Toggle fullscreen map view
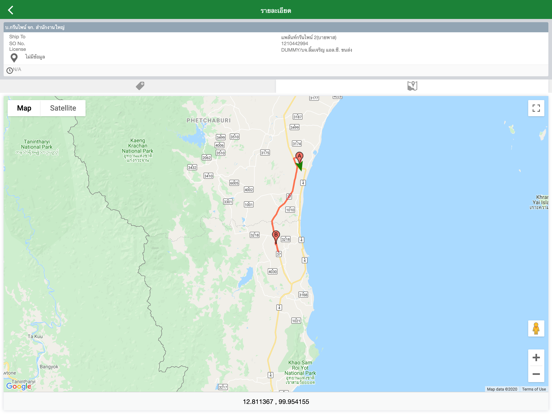Screen dimensions: 552x414 536,108
